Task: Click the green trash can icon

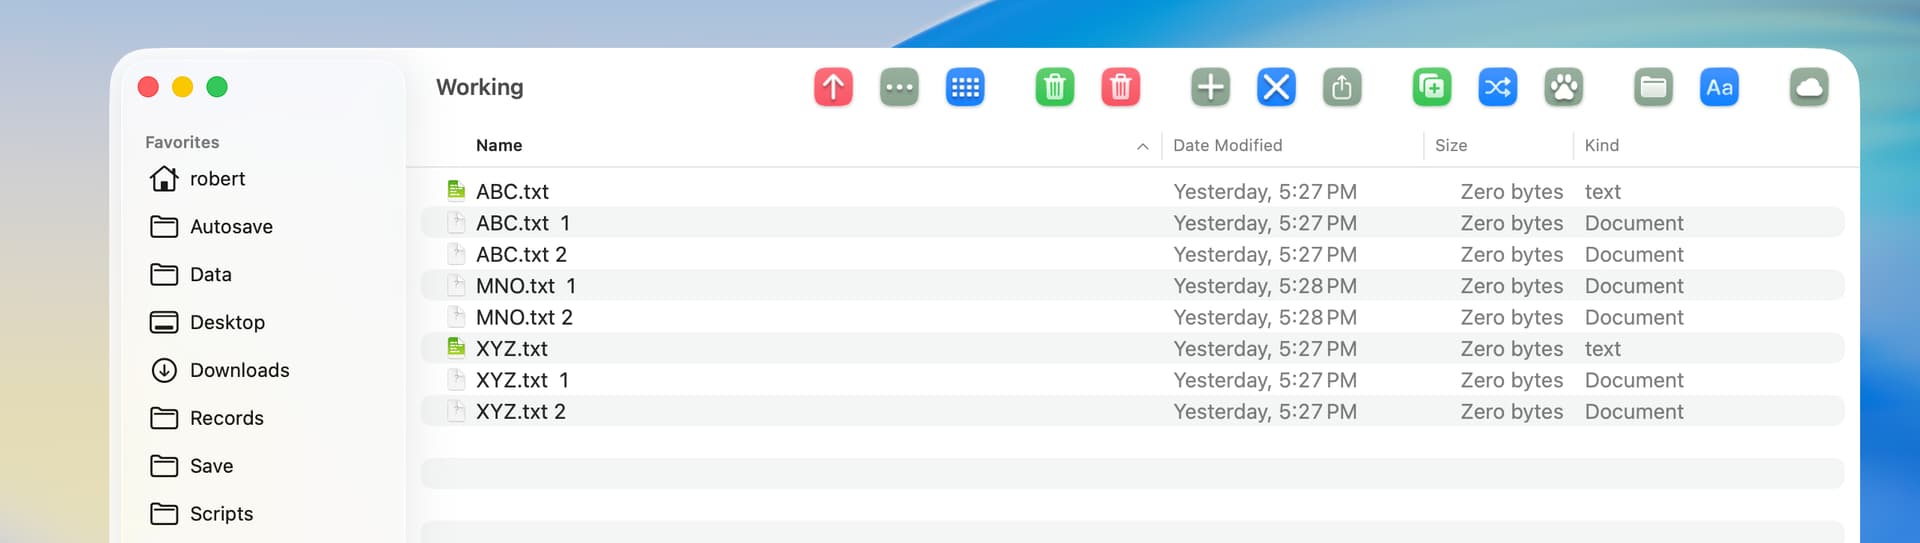Action: [1054, 87]
